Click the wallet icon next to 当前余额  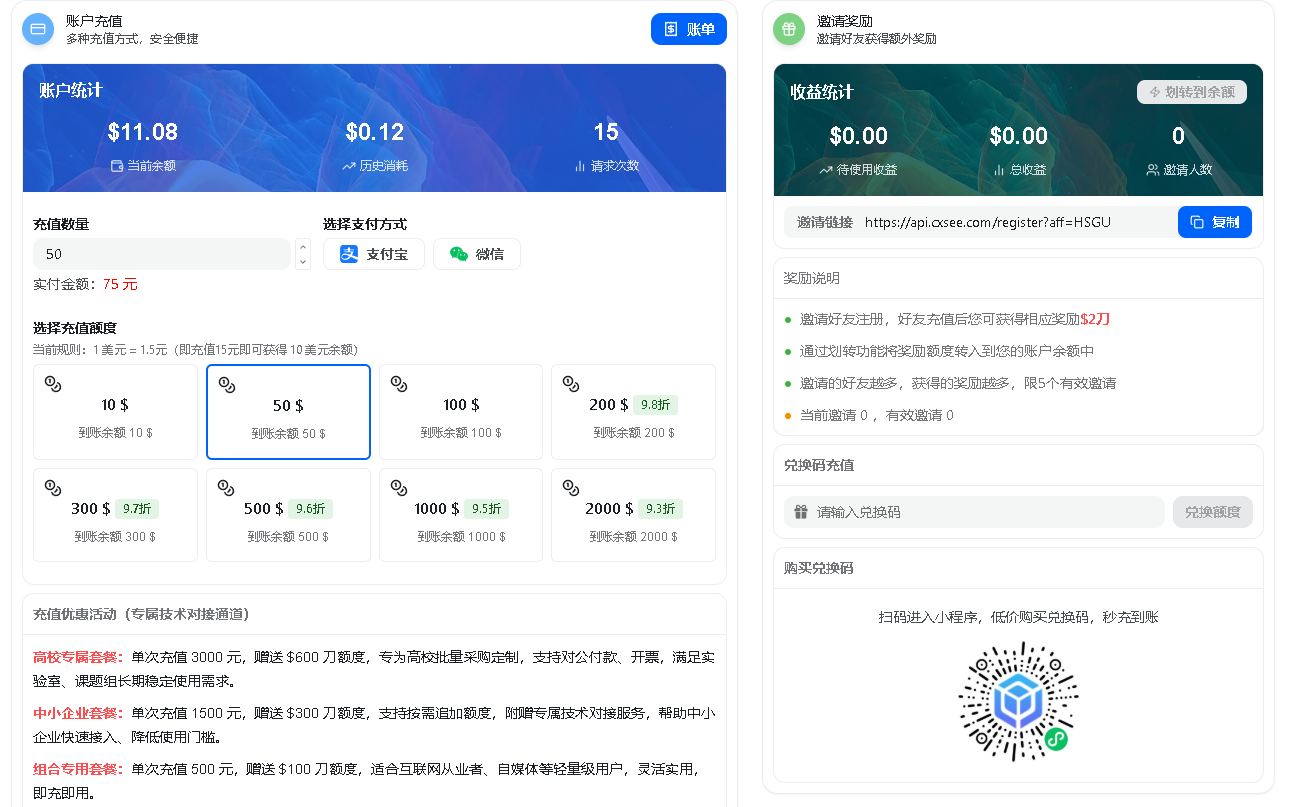coord(117,166)
